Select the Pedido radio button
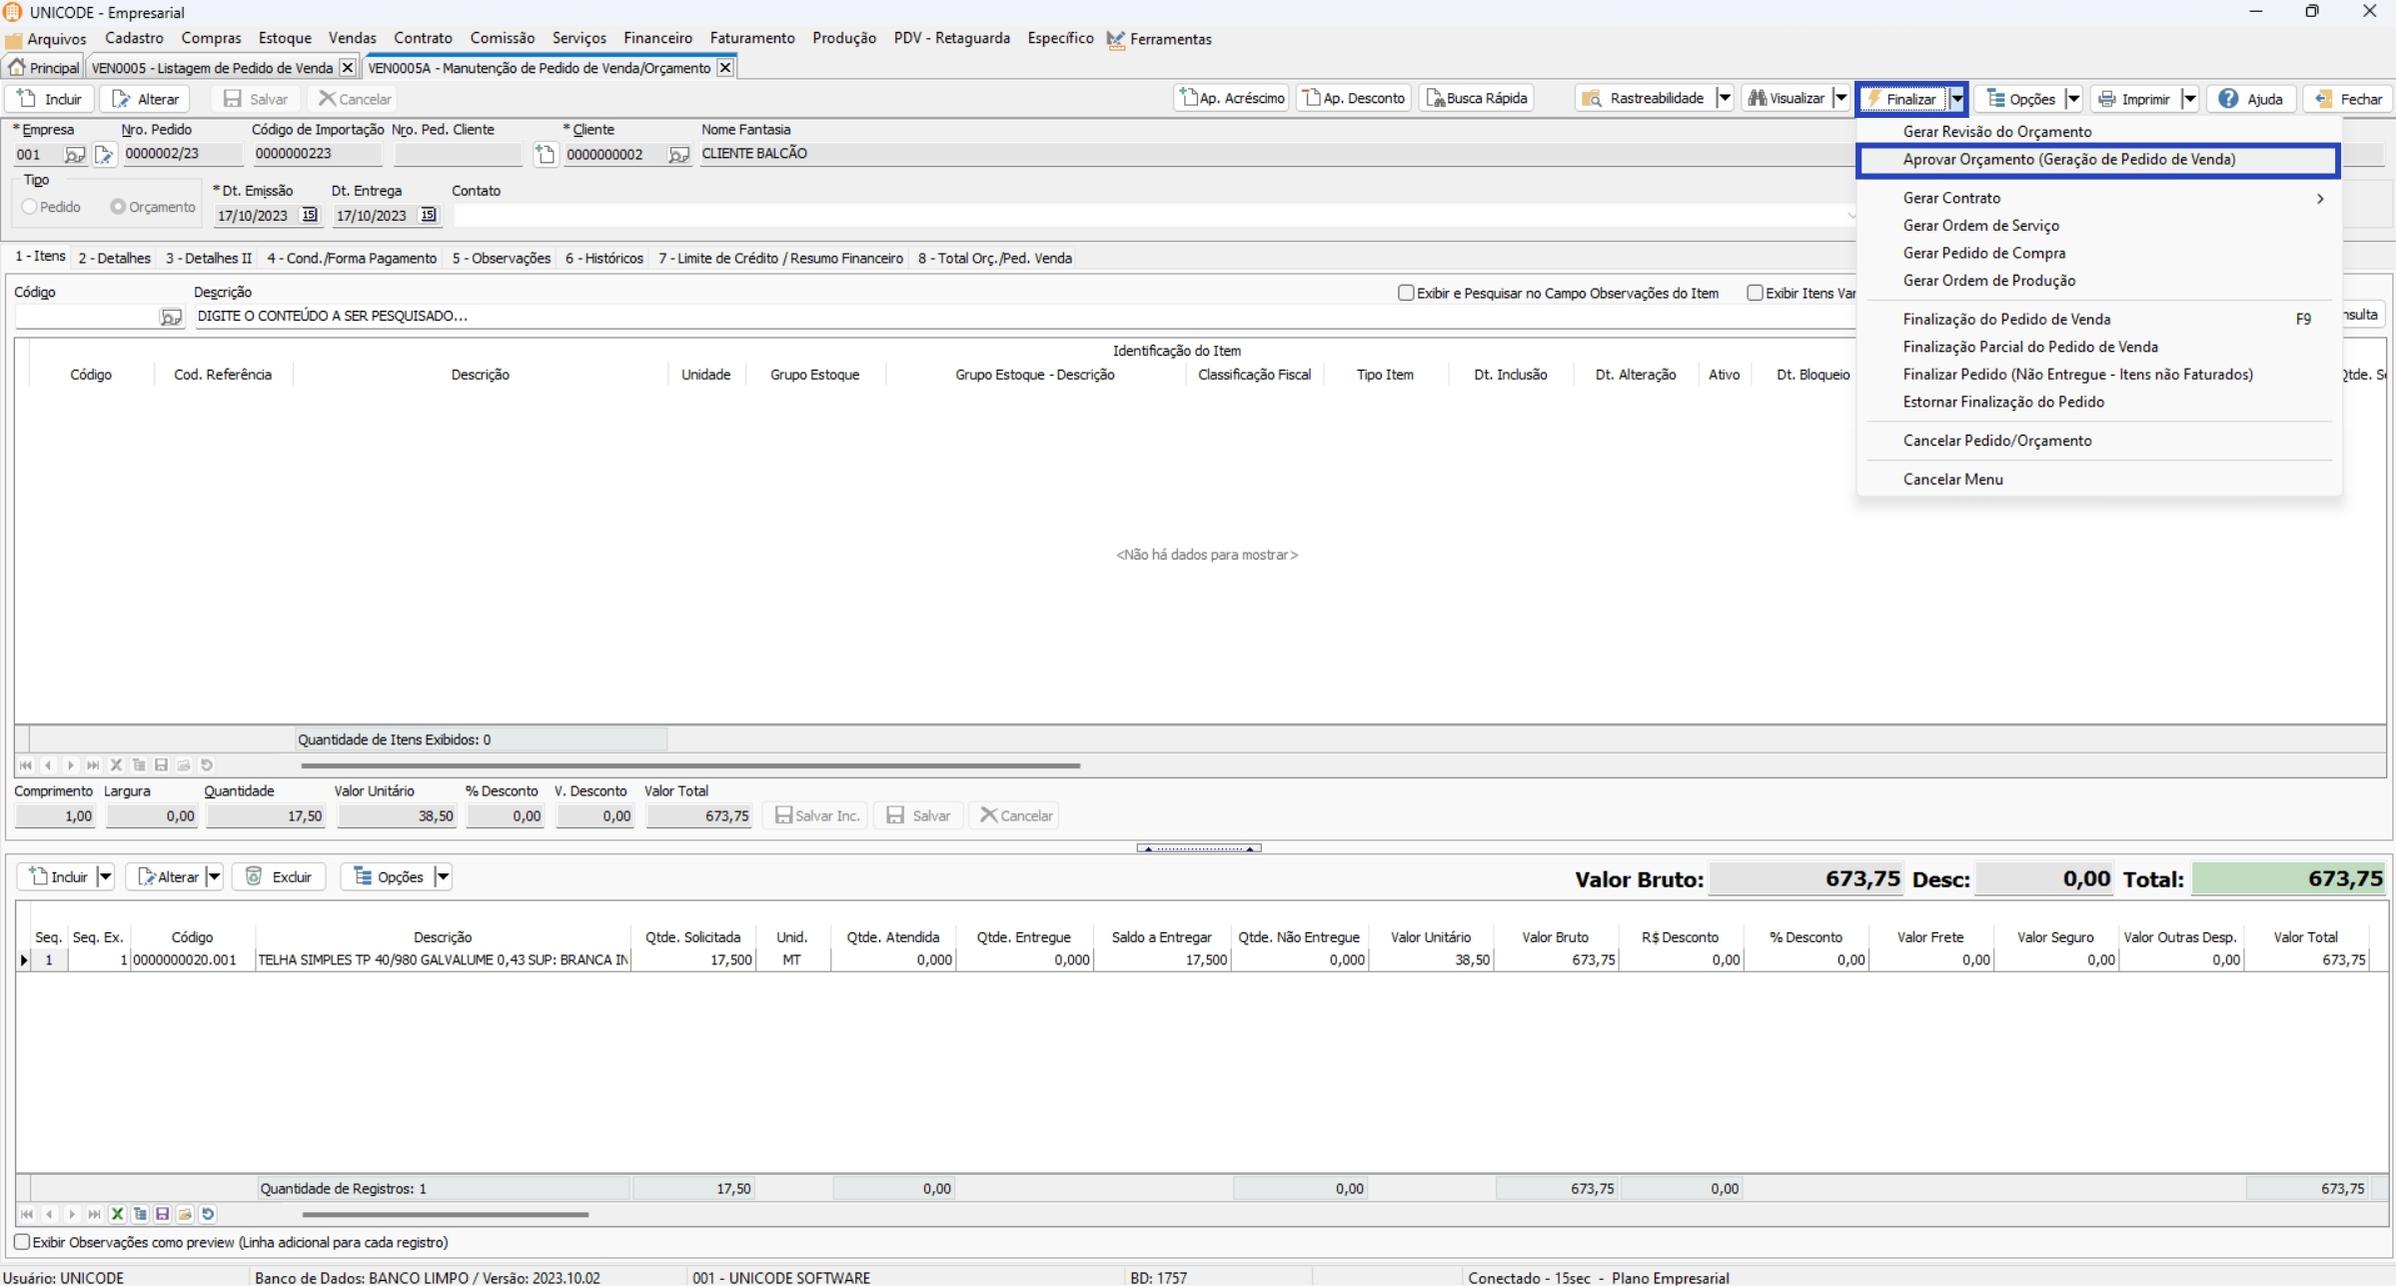This screenshot has width=2396, height=1286. 30,207
